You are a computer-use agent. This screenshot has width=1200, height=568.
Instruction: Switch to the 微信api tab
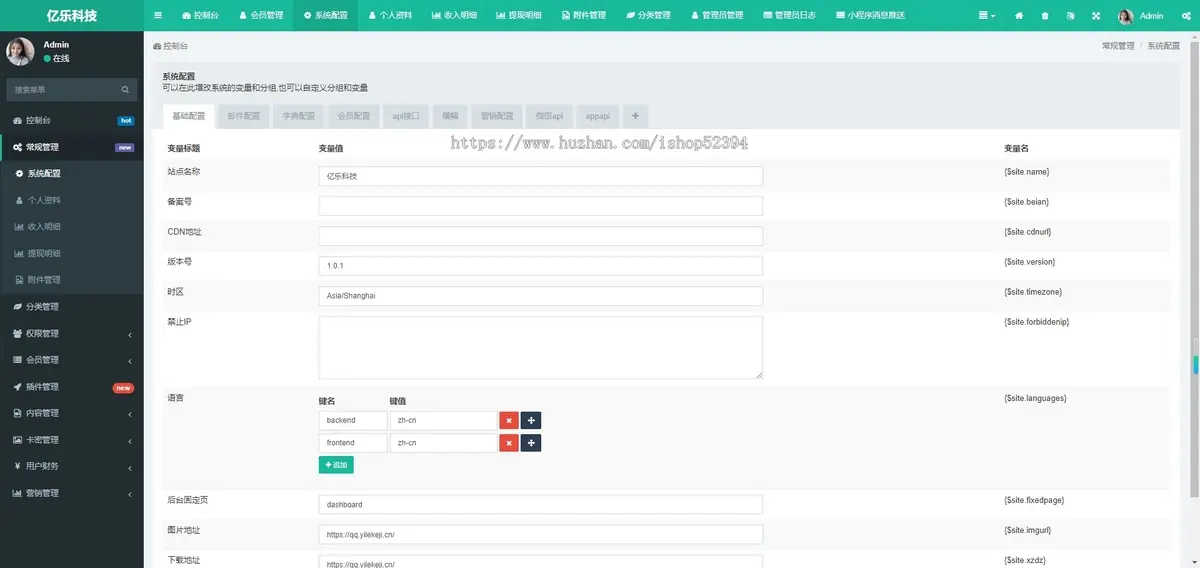pos(549,116)
